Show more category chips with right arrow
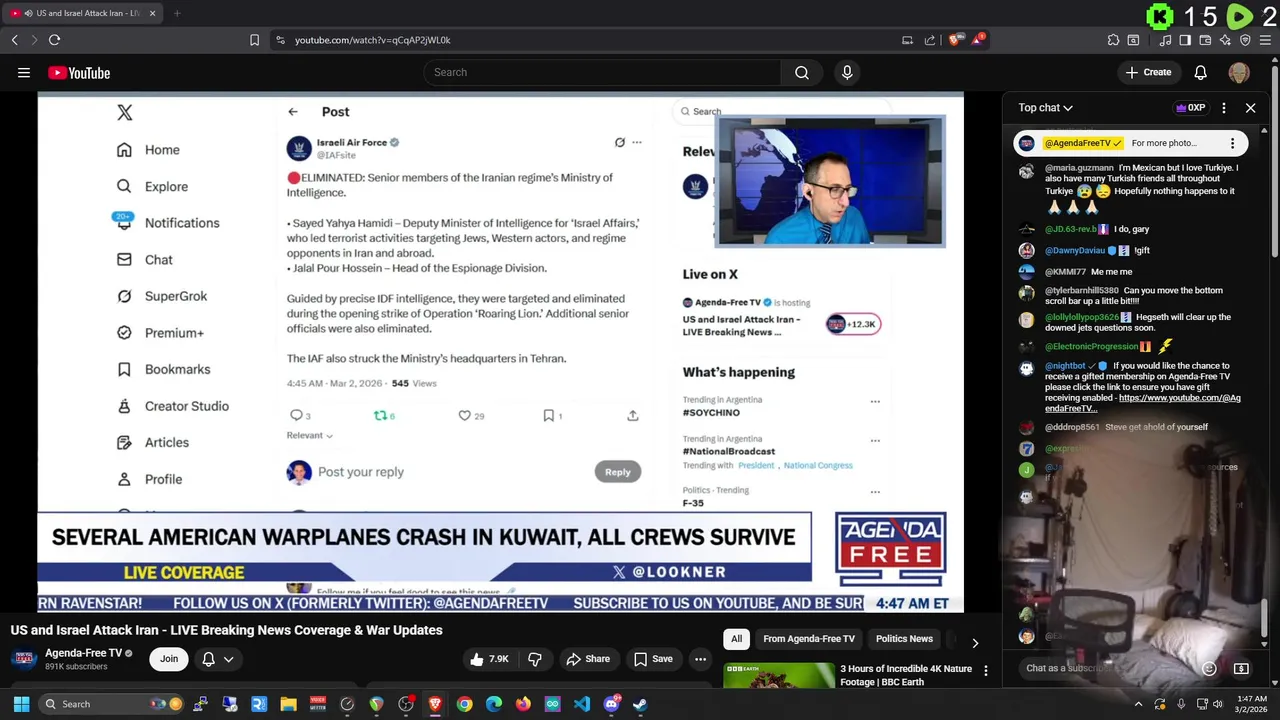Viewport: 1280px width, 720px height. pos(975,643)
